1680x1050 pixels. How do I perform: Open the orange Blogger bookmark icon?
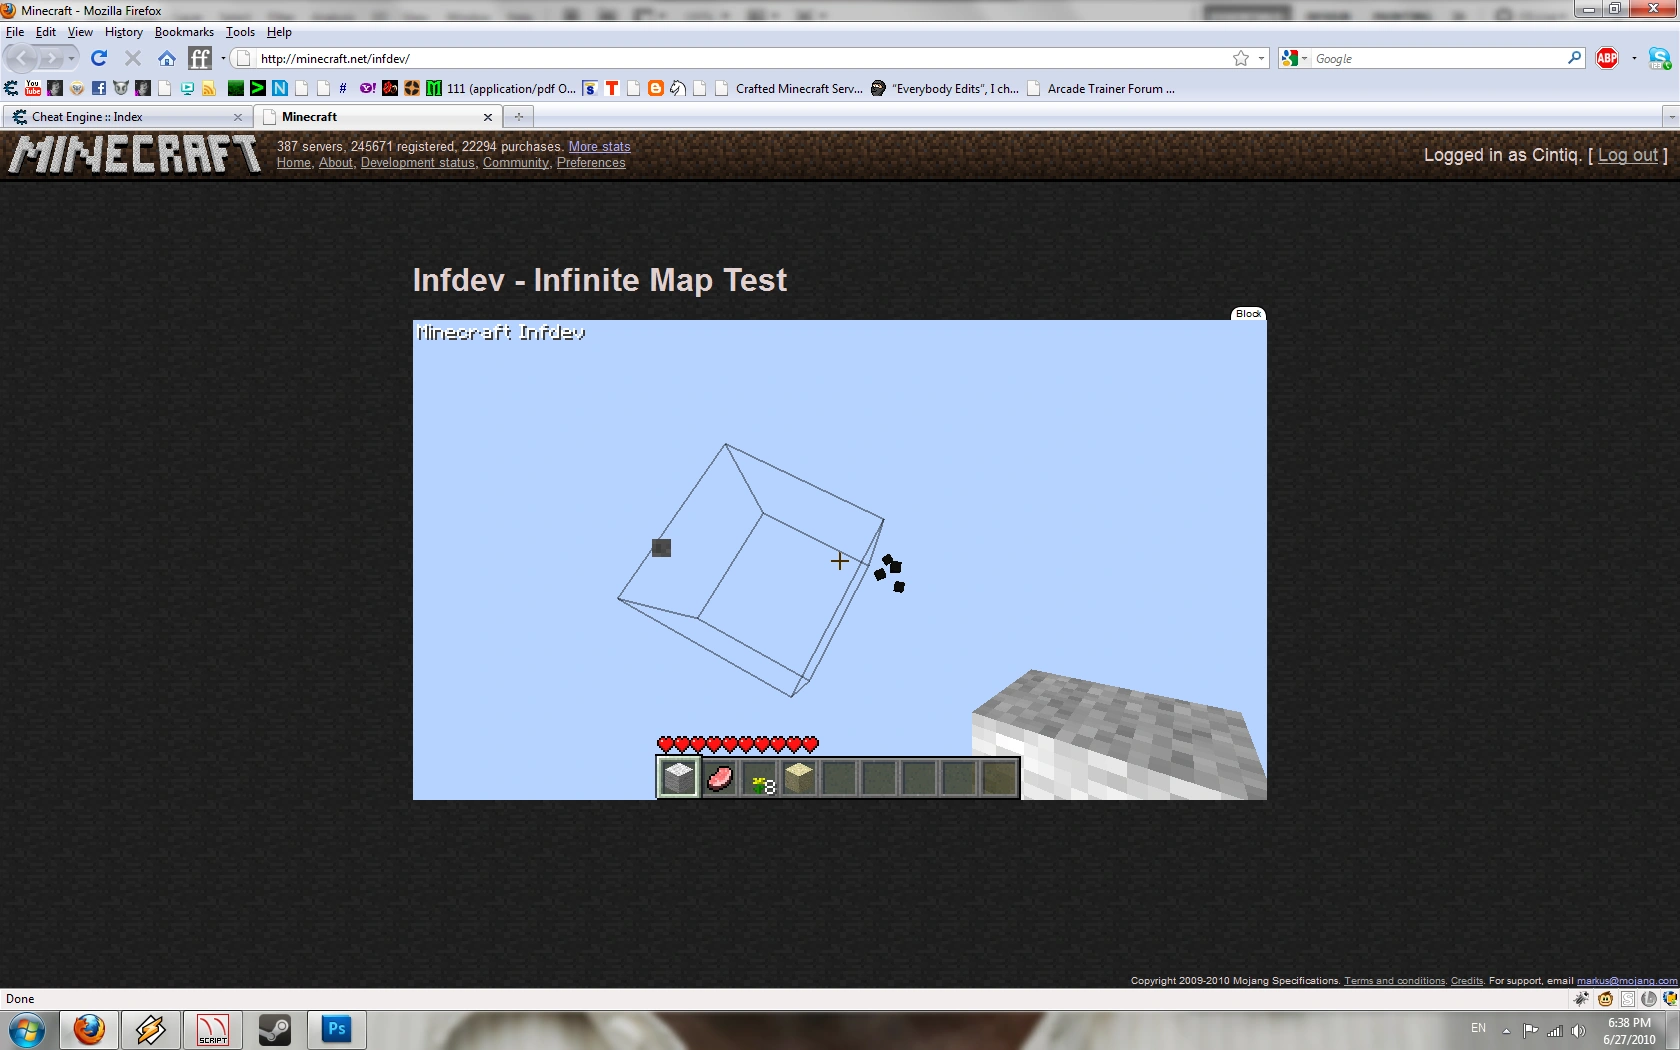tap(656, 88)
